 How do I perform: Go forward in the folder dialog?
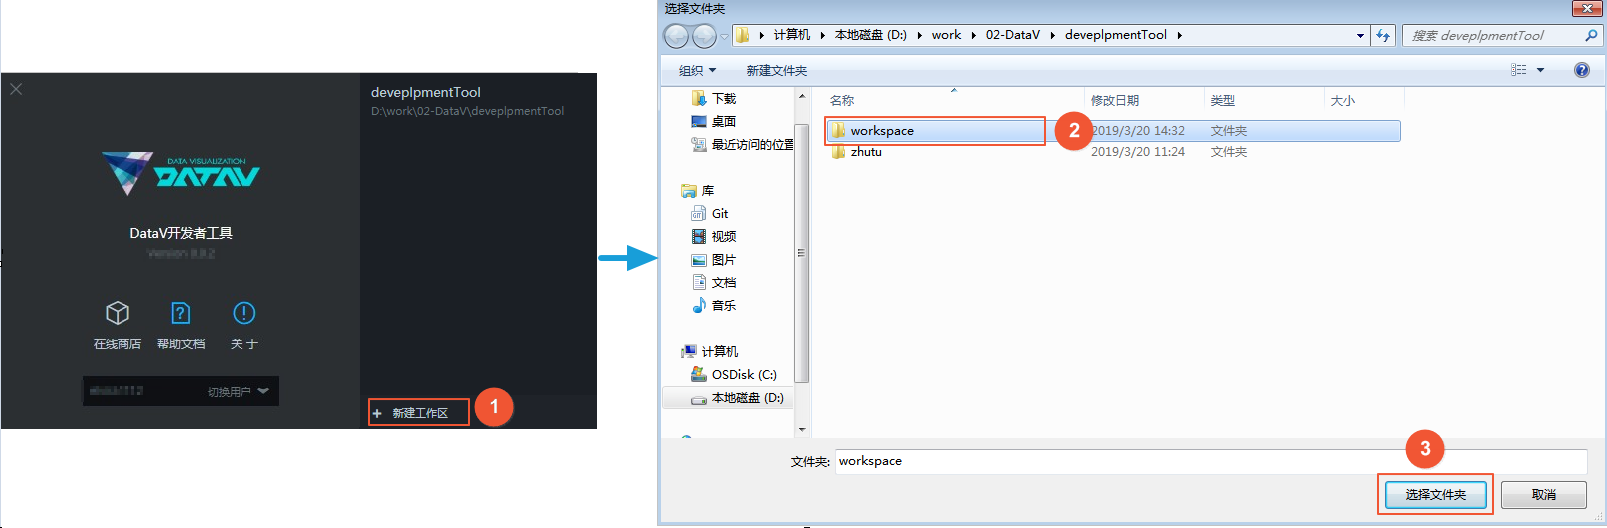(x=704, y=36)
